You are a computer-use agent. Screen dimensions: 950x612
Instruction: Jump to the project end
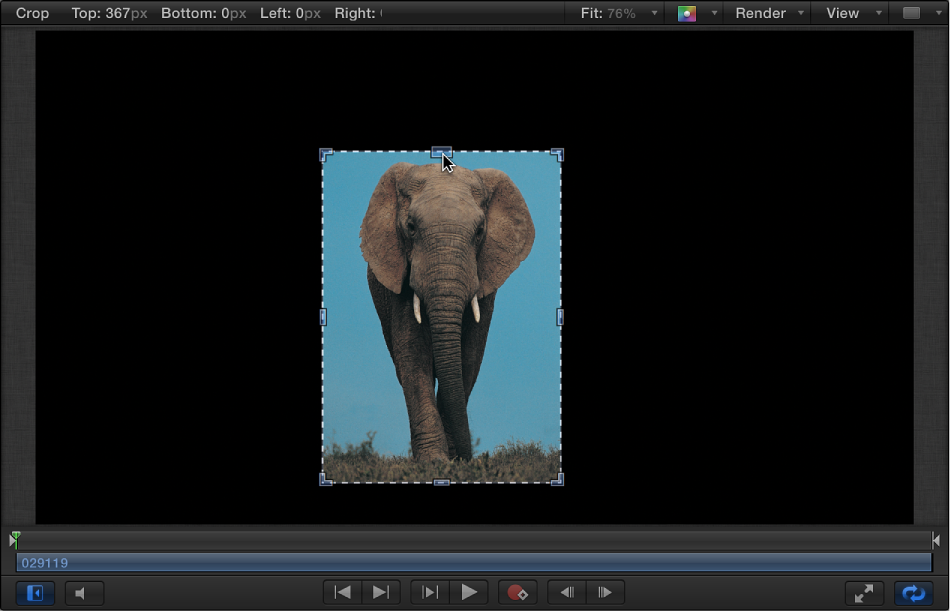pos(380,593)
